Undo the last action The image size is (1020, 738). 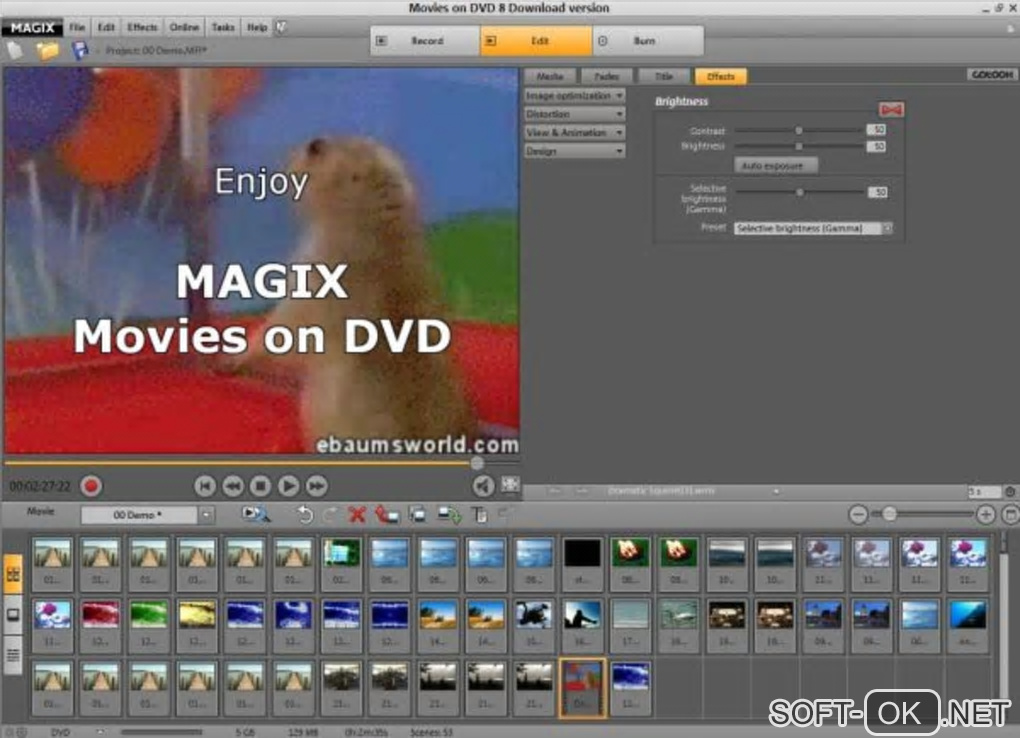304,515
